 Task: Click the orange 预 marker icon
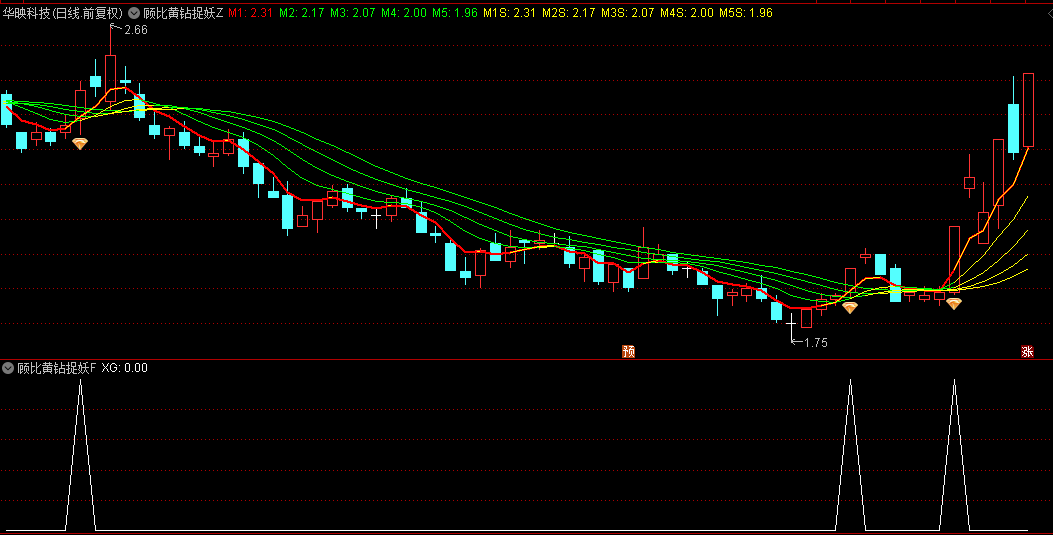click(629, 351)
